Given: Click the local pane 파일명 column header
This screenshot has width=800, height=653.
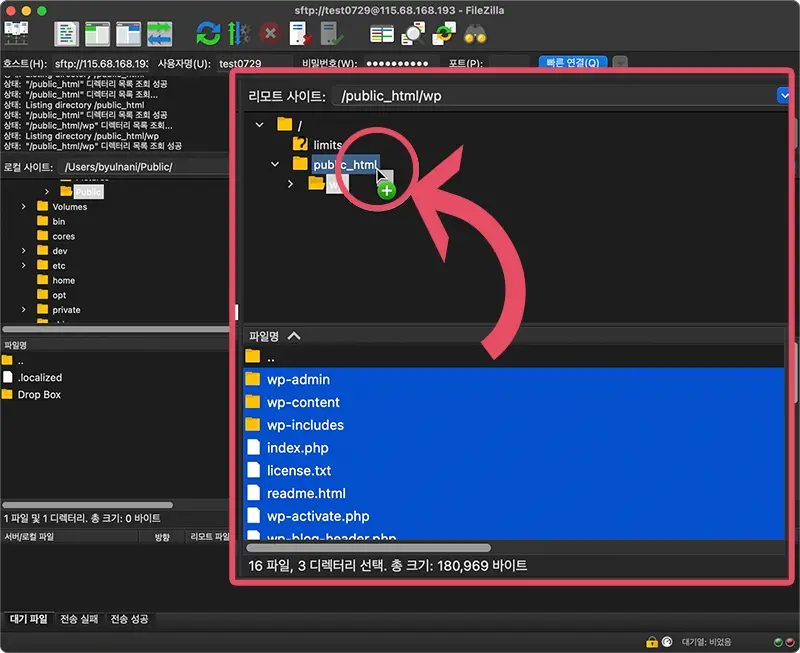Looking at the screenshot, I should click(15, 345).
